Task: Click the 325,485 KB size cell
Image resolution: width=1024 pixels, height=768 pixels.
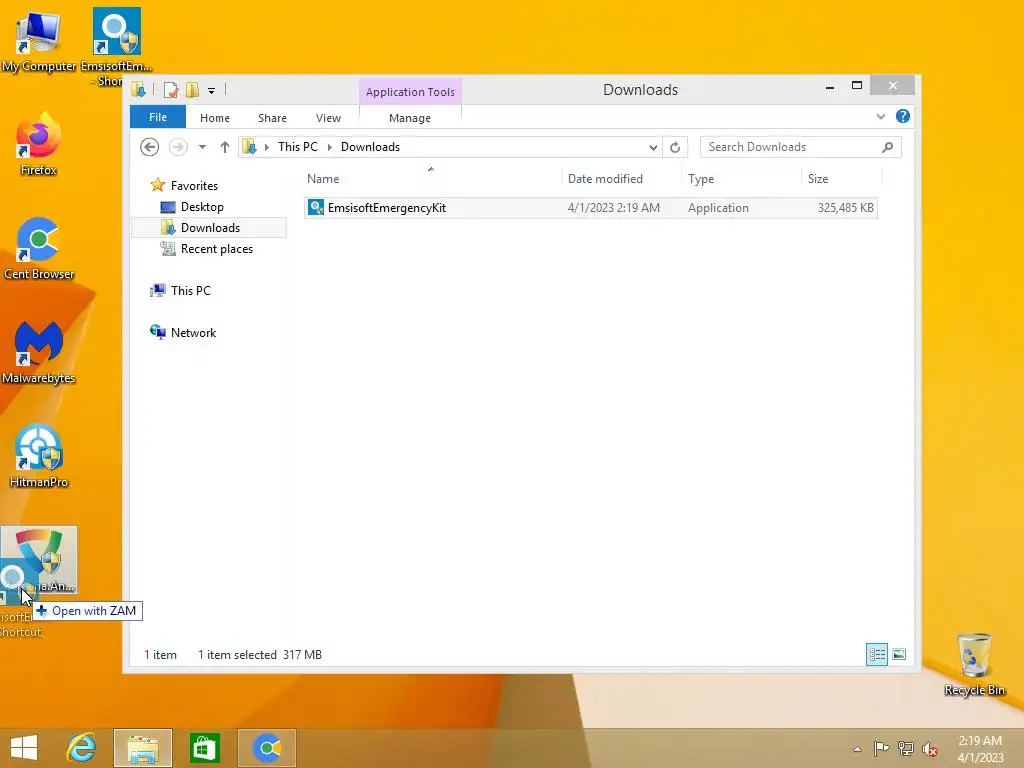Action: [x=845, y=208]
